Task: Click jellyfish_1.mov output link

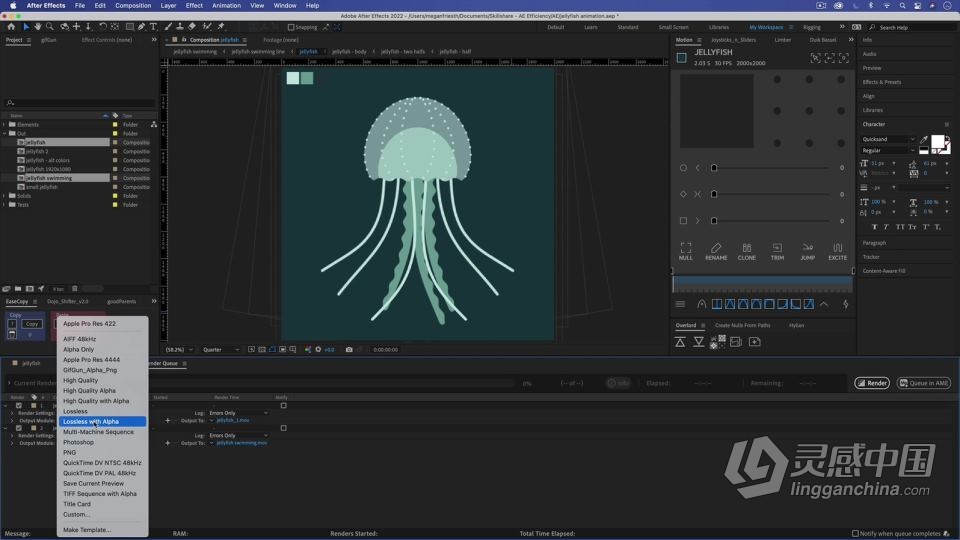Action: pyautogui.click(x=233, y=421)
